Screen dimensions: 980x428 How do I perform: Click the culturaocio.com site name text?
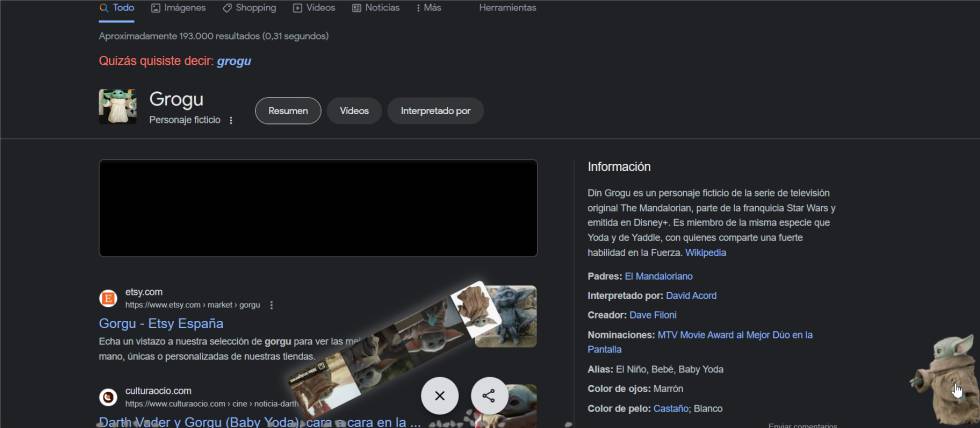click(x=158, y=391)
